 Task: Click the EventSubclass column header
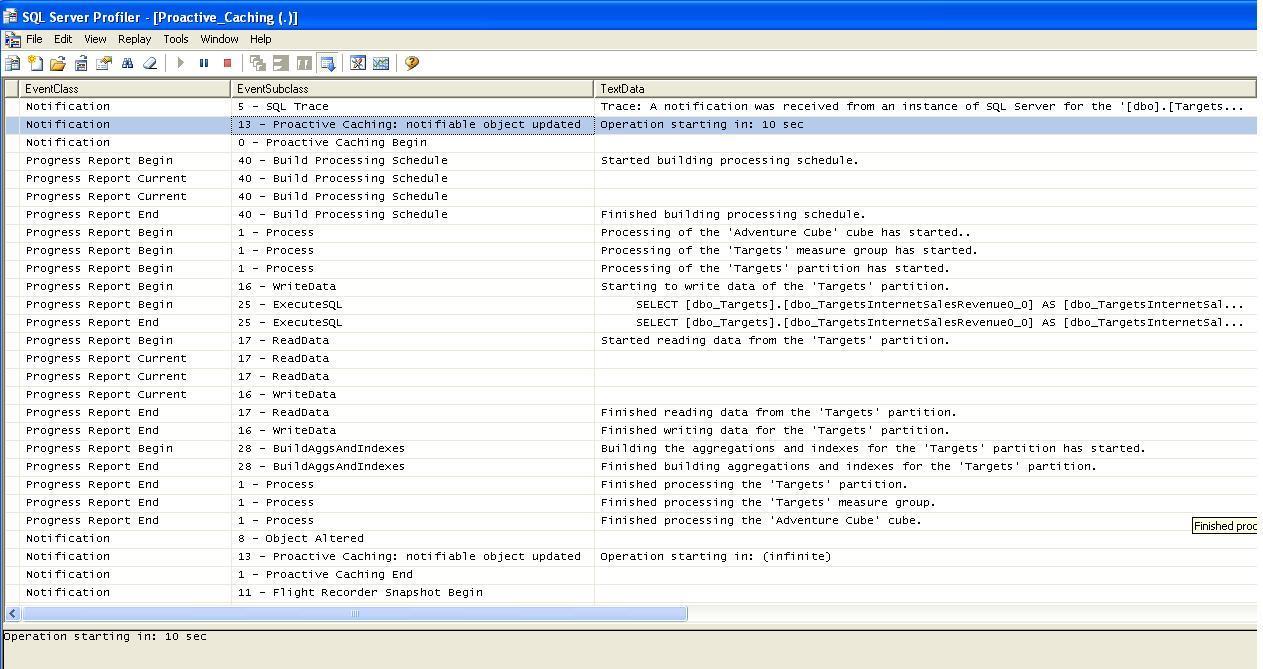coord(412,89)
